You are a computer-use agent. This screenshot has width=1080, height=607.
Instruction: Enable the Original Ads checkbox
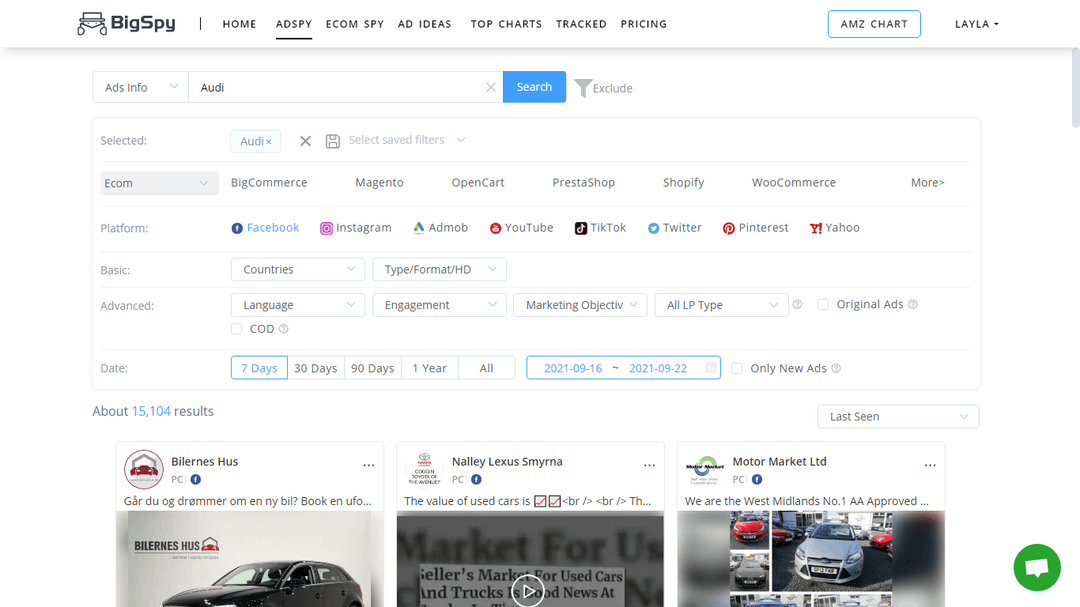(x=823, y=305)
